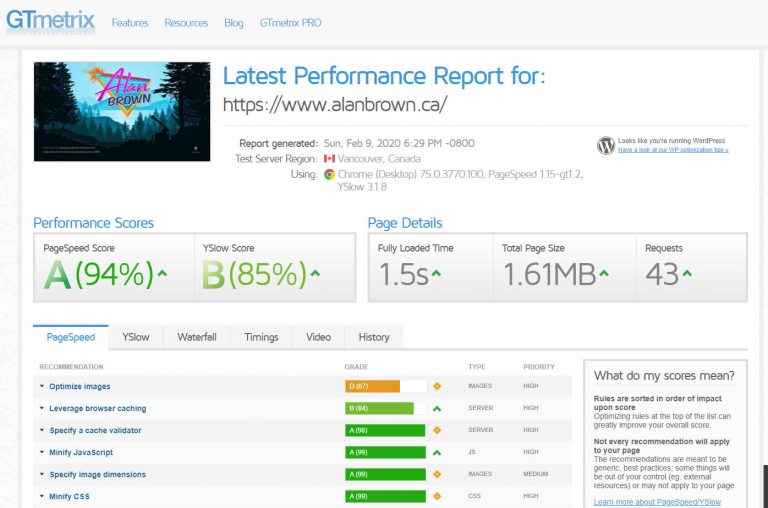The image size is (768, 508).
Task: Open the WP optimization tips link
Action: 672,150
